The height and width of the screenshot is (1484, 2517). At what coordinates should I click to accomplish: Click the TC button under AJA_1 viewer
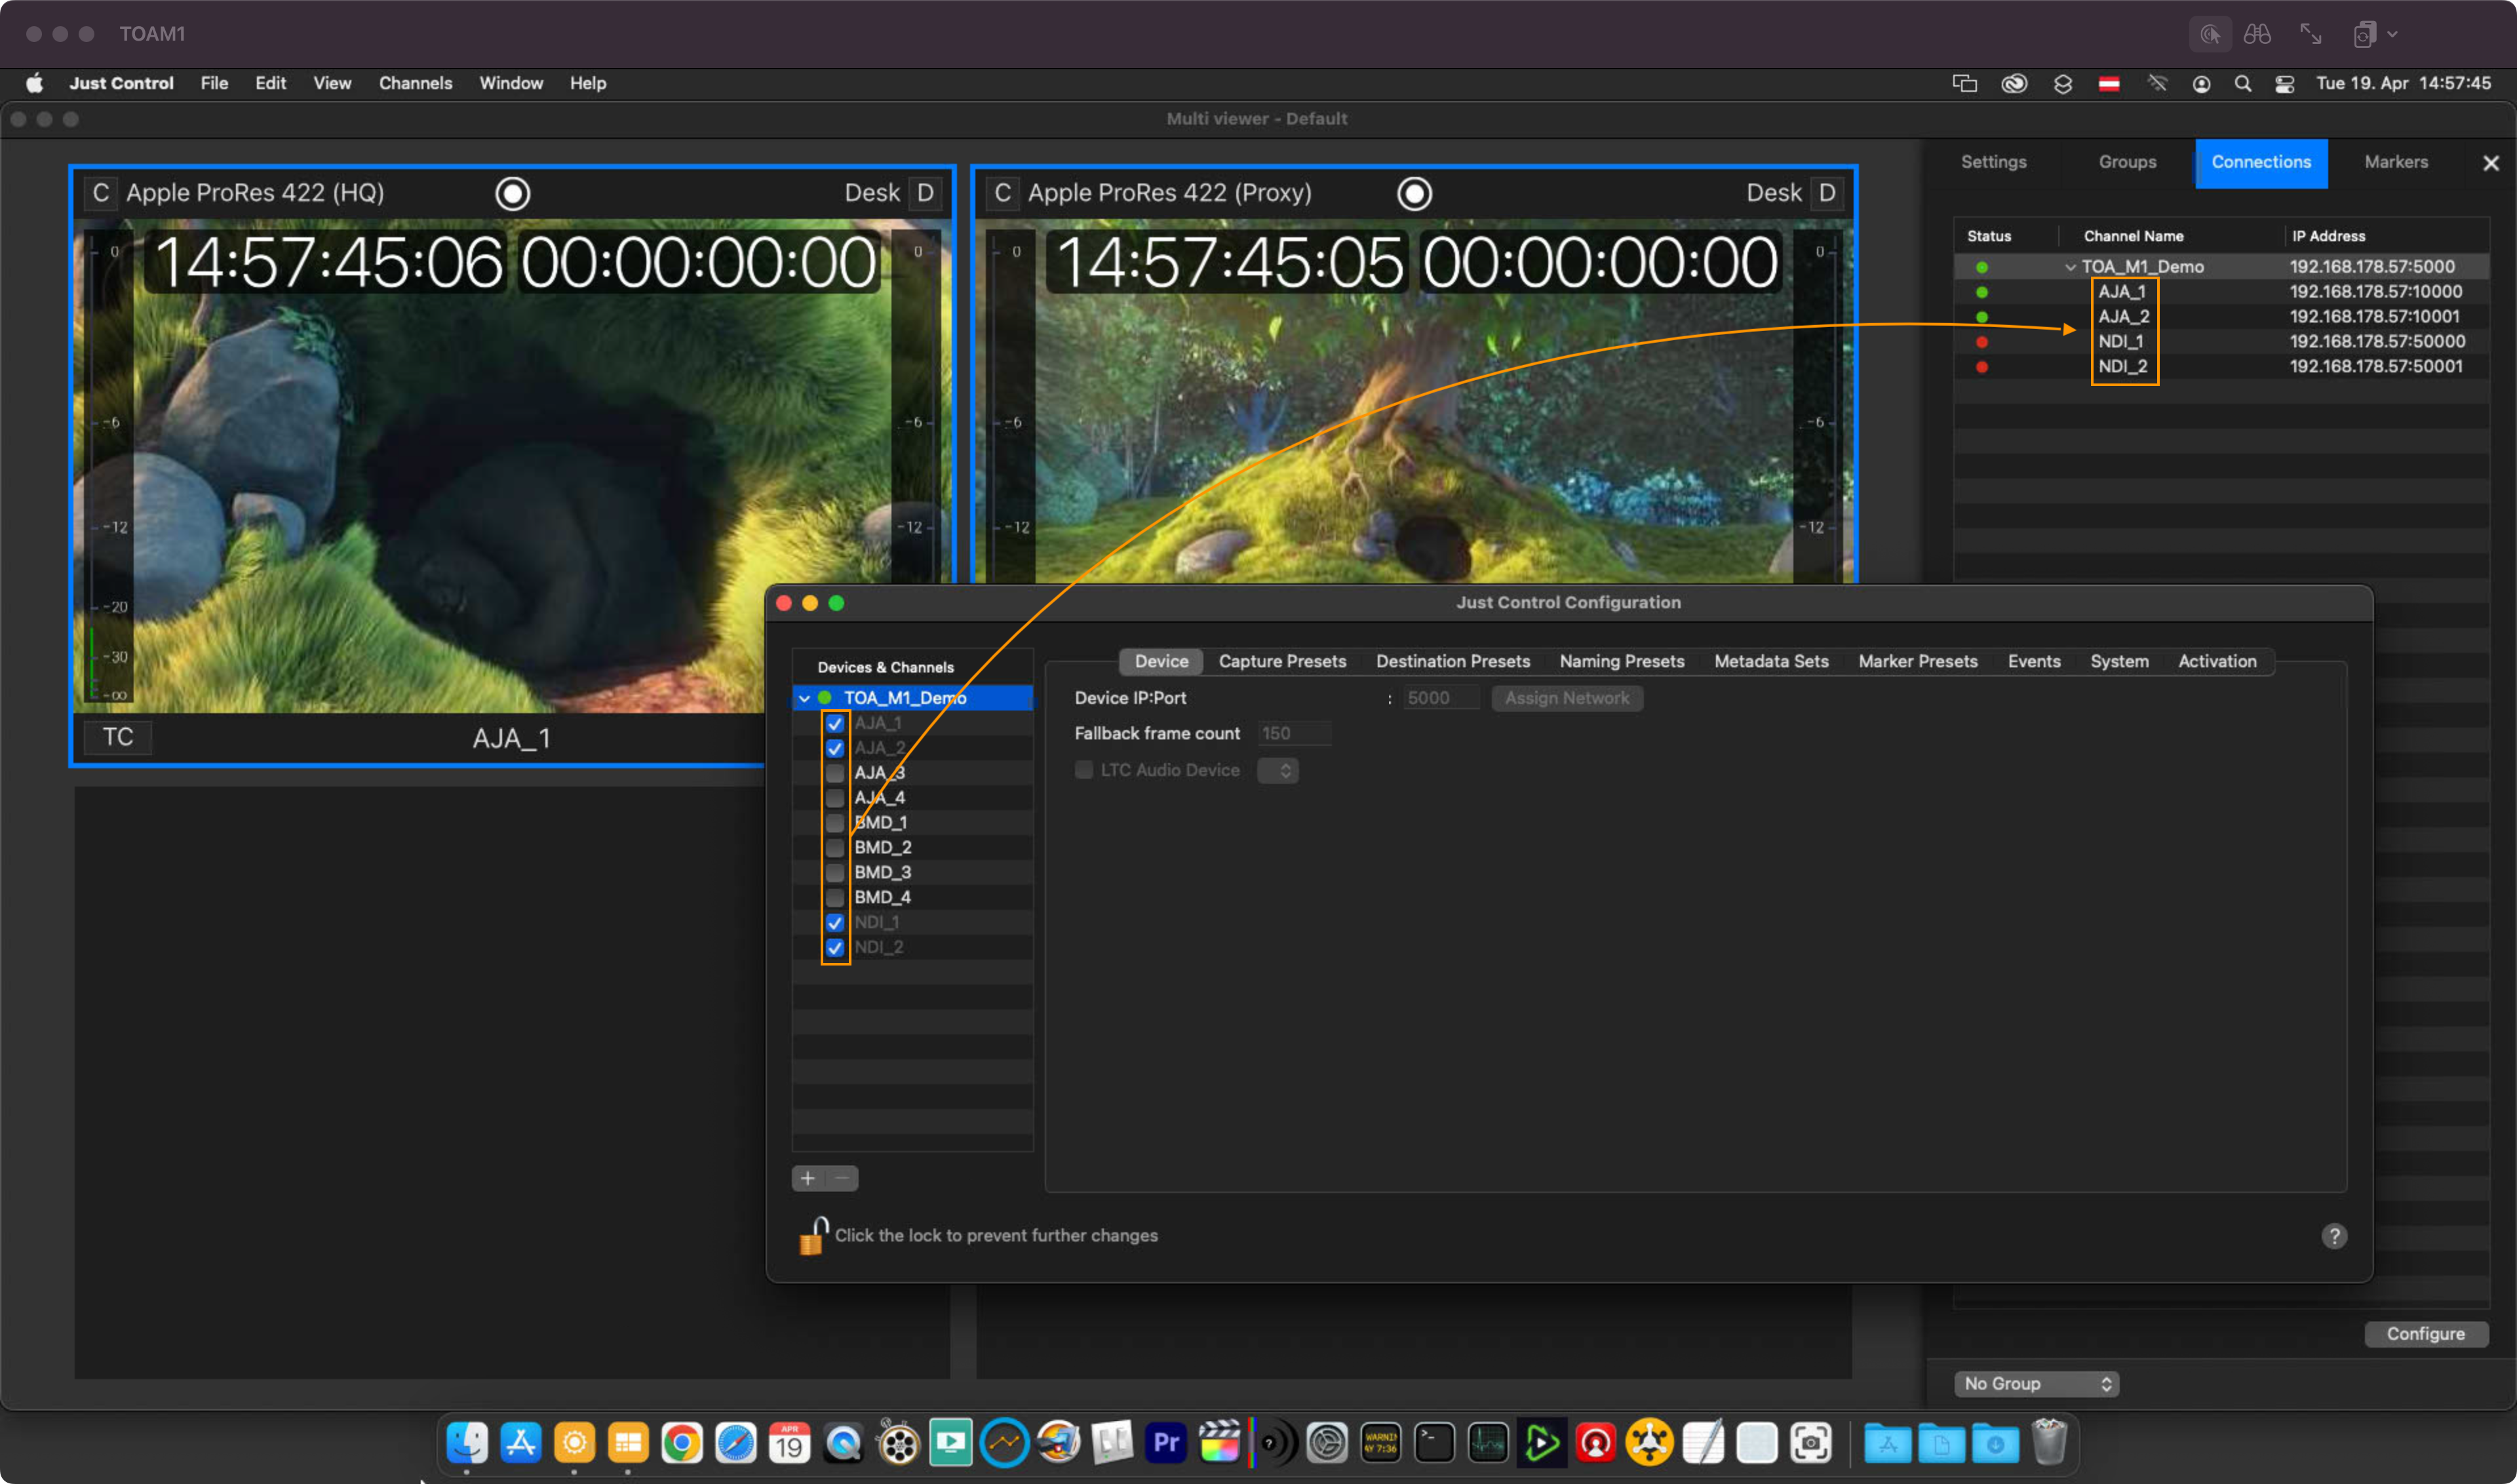(117, 737)
